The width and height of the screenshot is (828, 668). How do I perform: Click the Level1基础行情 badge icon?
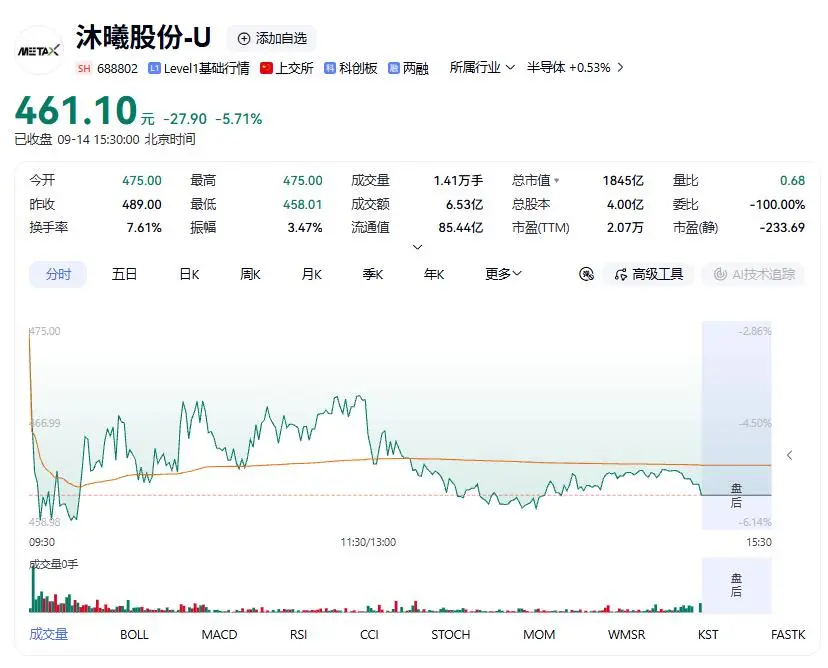coord(154,68)
